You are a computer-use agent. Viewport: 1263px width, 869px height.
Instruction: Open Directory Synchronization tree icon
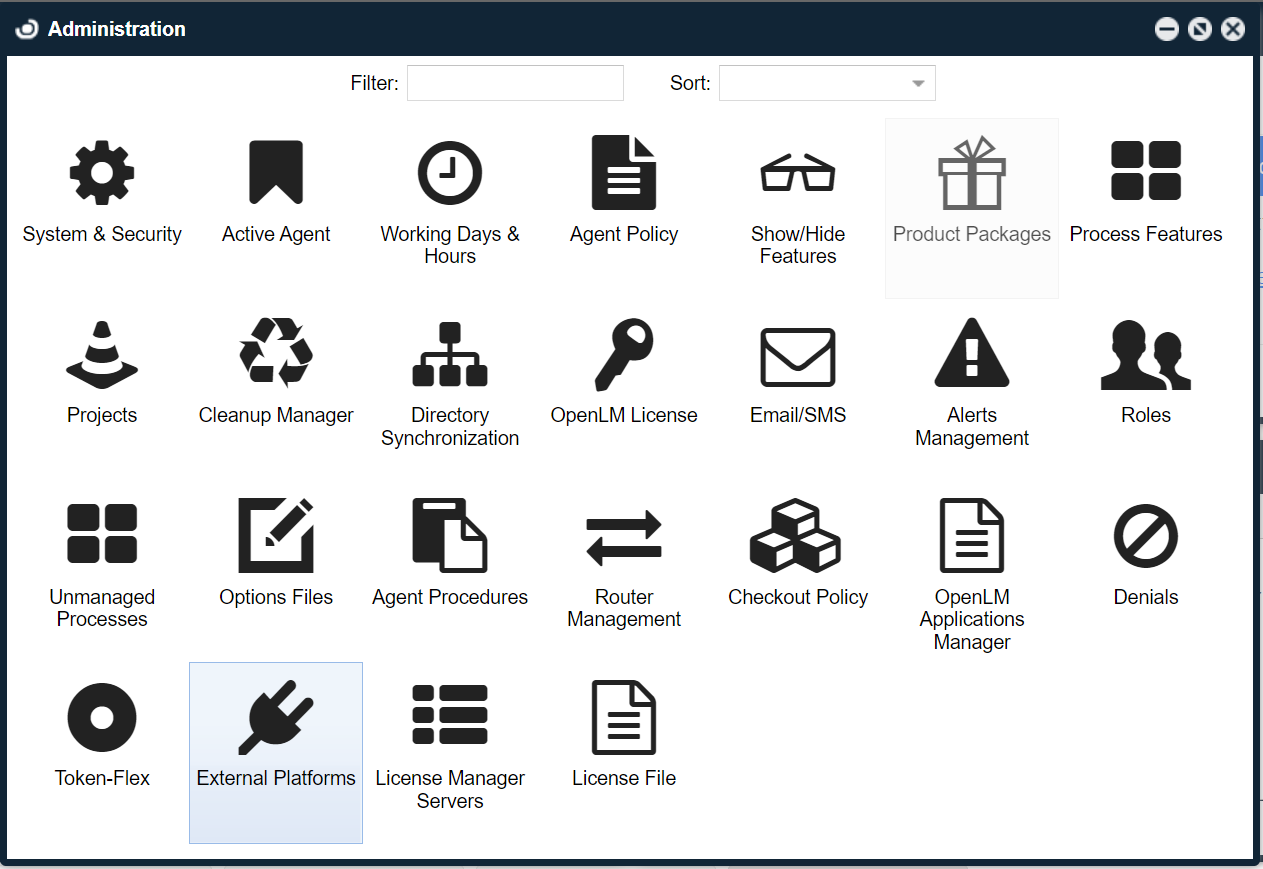pyautogui.click(x=450, y=354)
